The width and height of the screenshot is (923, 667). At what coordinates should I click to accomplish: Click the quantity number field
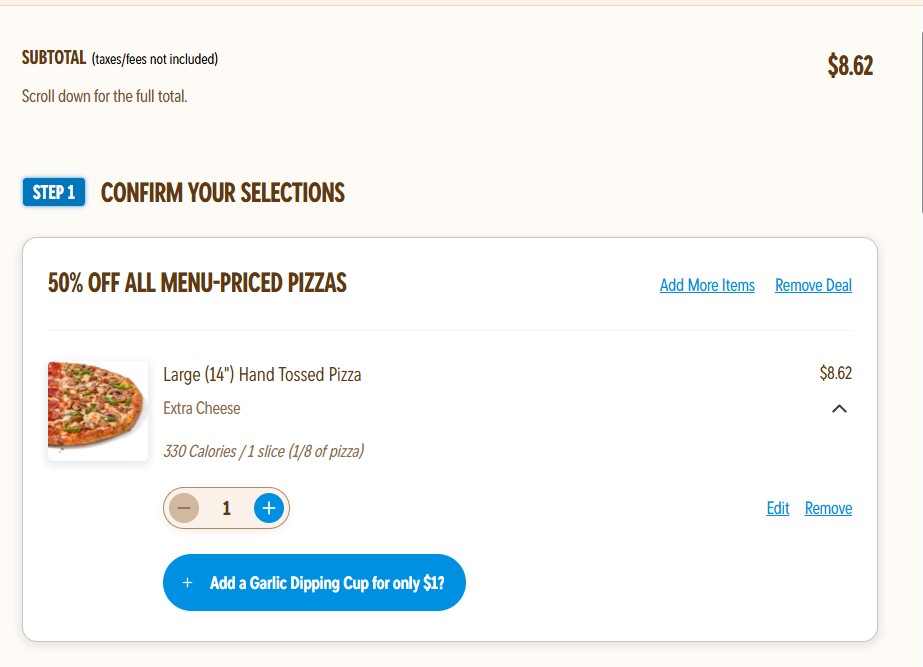pyautogui.click(x=227, y=508)
